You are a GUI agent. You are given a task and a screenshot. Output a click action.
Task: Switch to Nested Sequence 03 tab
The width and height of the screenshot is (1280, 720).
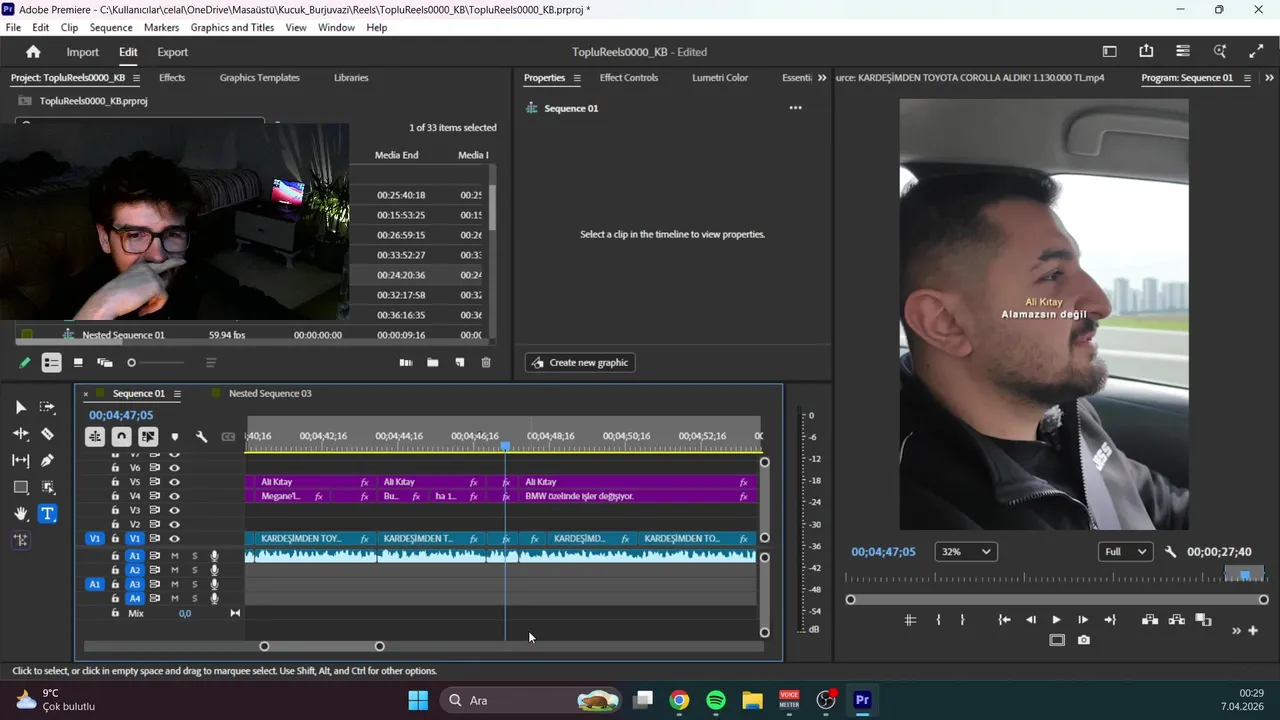pyautogui.click(x=270, y=394)
